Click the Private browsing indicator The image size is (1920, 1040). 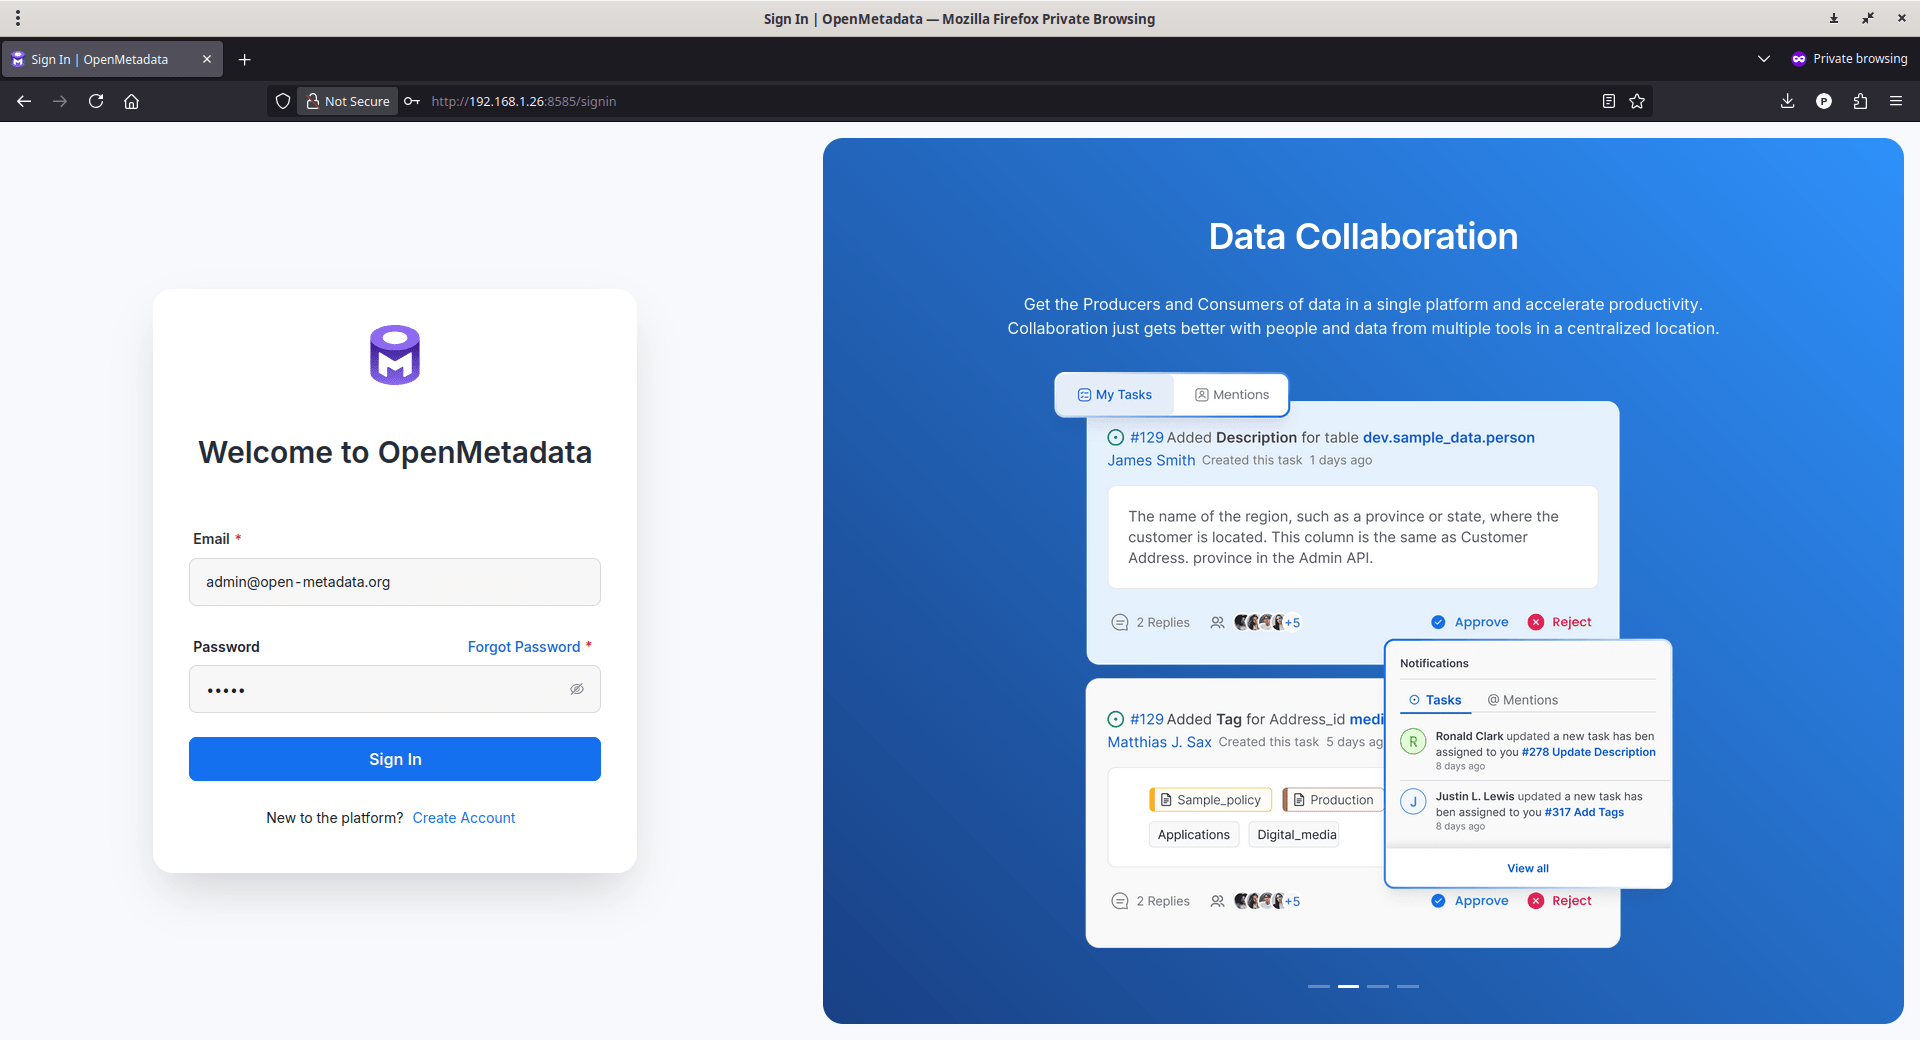[1849, 59]
